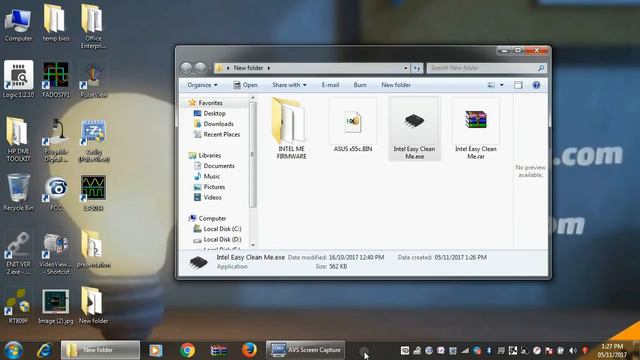Screen dimensions: 640x360
Task: Switch to AVS Screen Capture taskbar button
Action: point(306,350)
